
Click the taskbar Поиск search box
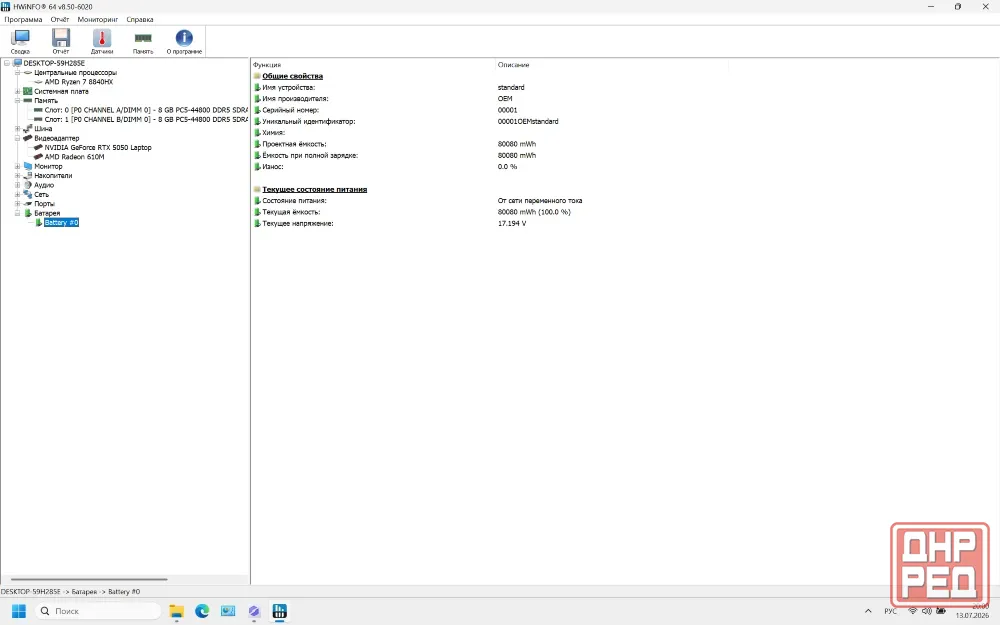coord(98,611)
